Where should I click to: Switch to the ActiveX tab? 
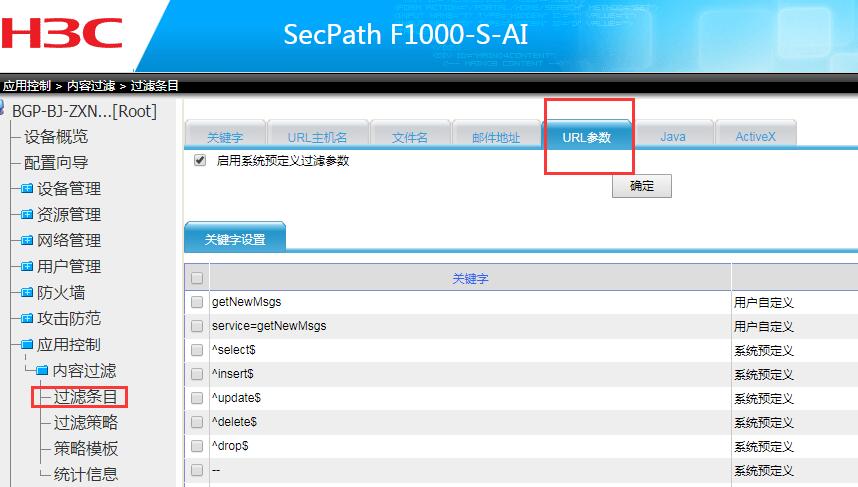click(756, 134)
